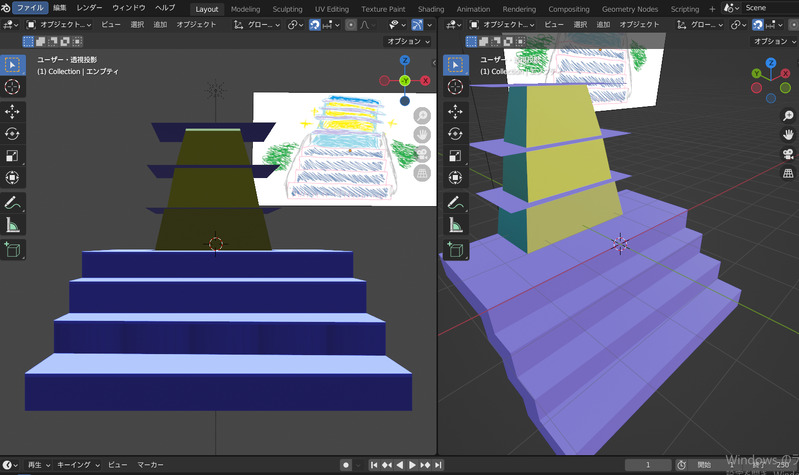The width and height of the screenshot is (799, 475).
Task: Click the red X axis on left gizmo
Action: coord(425,80)
